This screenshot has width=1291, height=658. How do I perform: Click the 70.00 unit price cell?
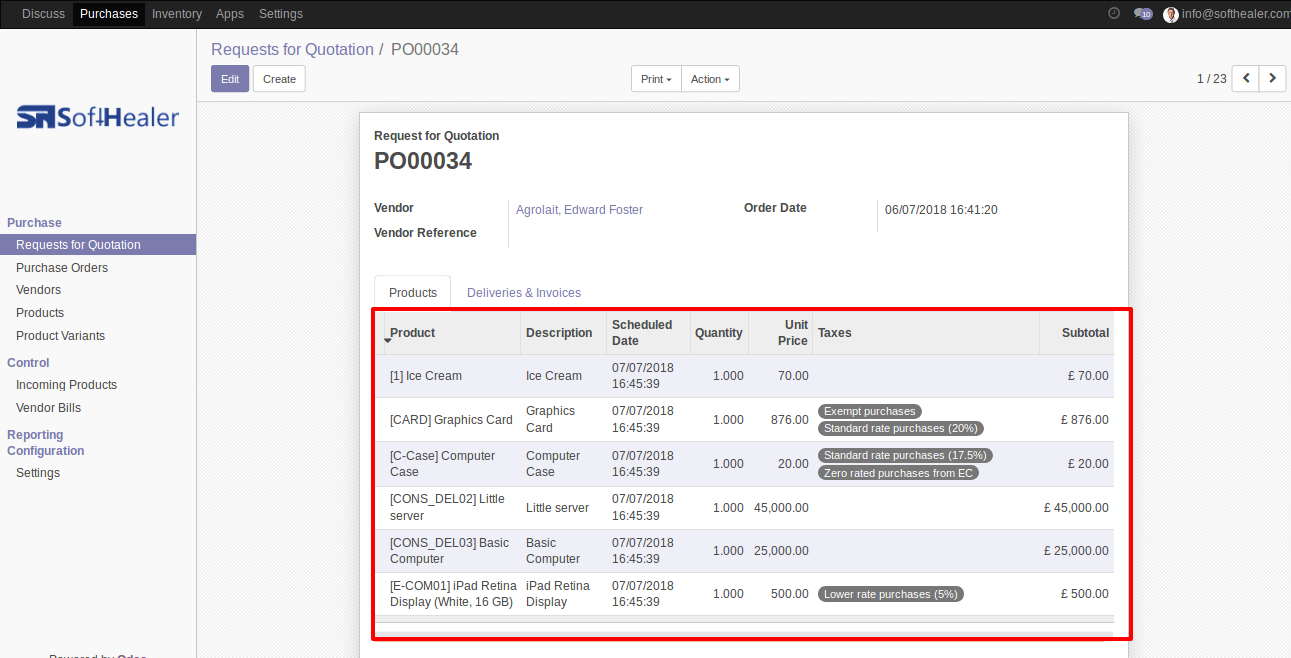point(780,376)
